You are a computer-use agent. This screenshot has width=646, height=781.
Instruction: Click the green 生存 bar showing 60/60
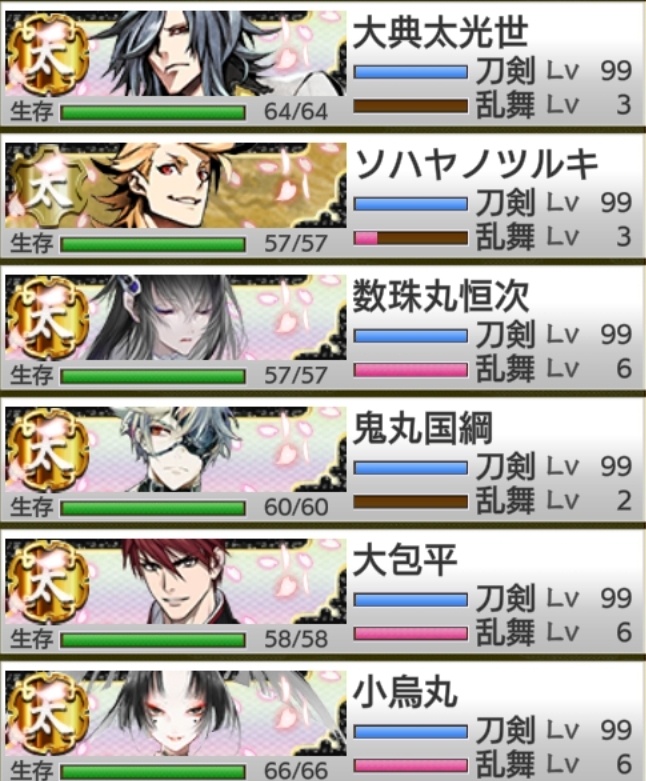coord(153,508)
